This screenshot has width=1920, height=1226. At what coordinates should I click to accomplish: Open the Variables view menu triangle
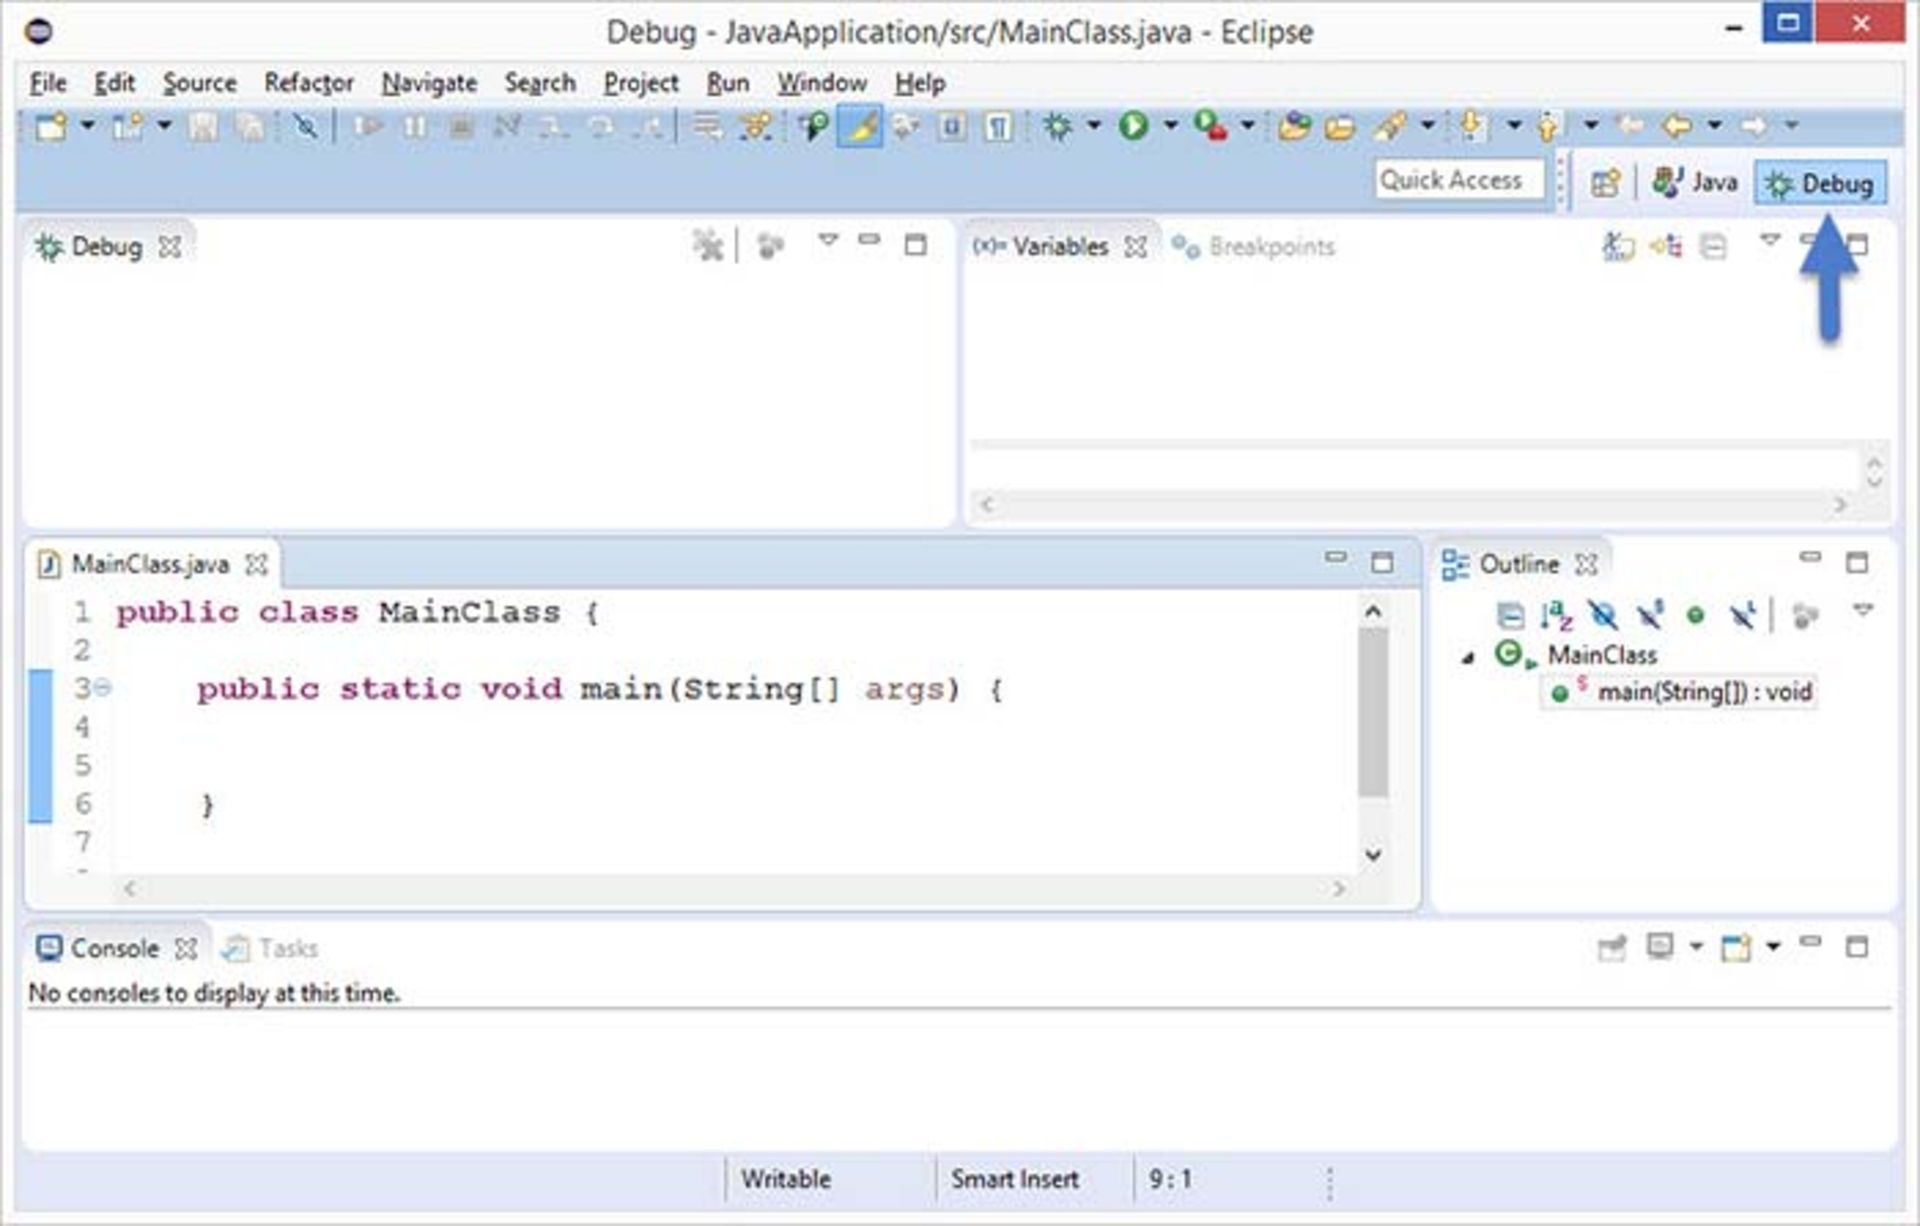[1770, 240]
